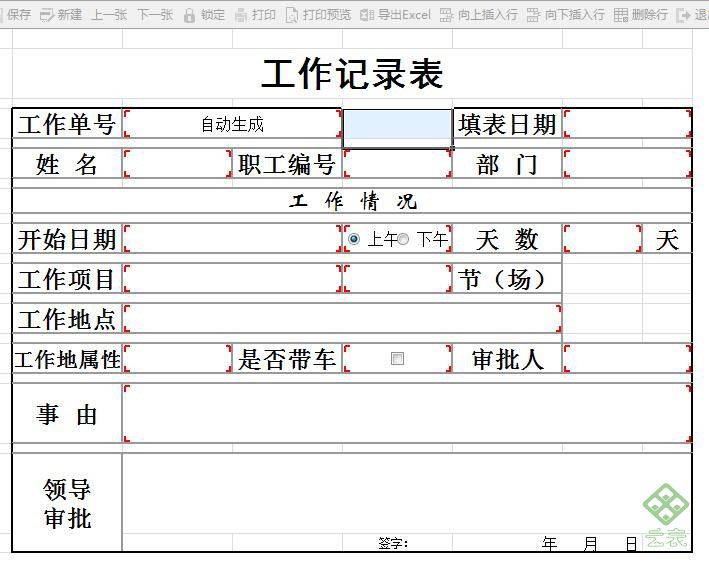Click the 年 text in signature row
Viewport: 709px width, 569px height.
549,543
